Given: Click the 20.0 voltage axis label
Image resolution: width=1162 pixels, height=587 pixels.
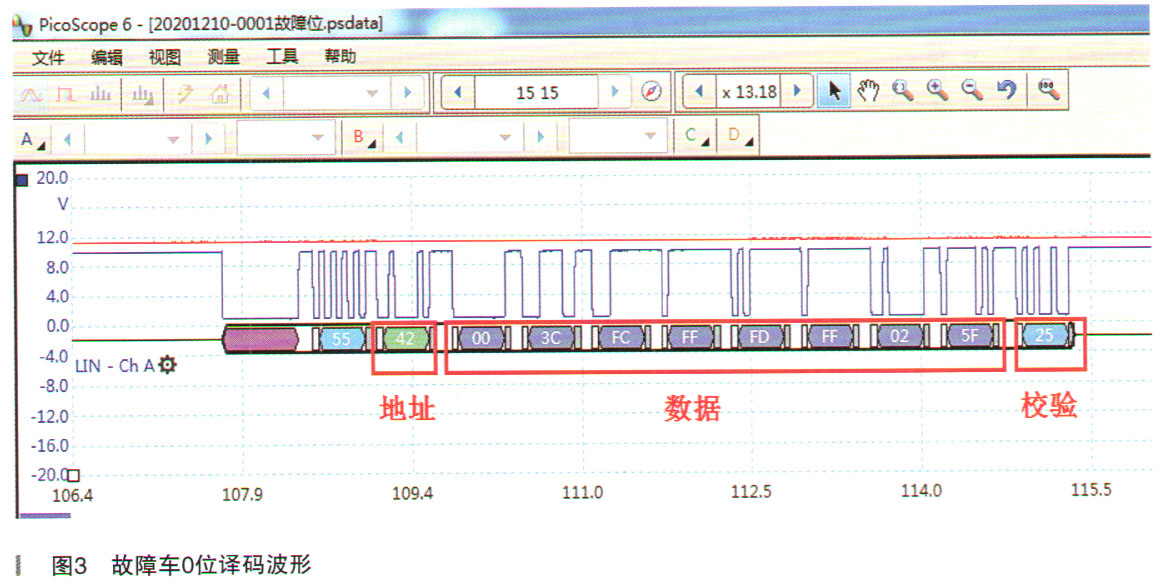Looking at the screenshot, I should tap(52, 178).
